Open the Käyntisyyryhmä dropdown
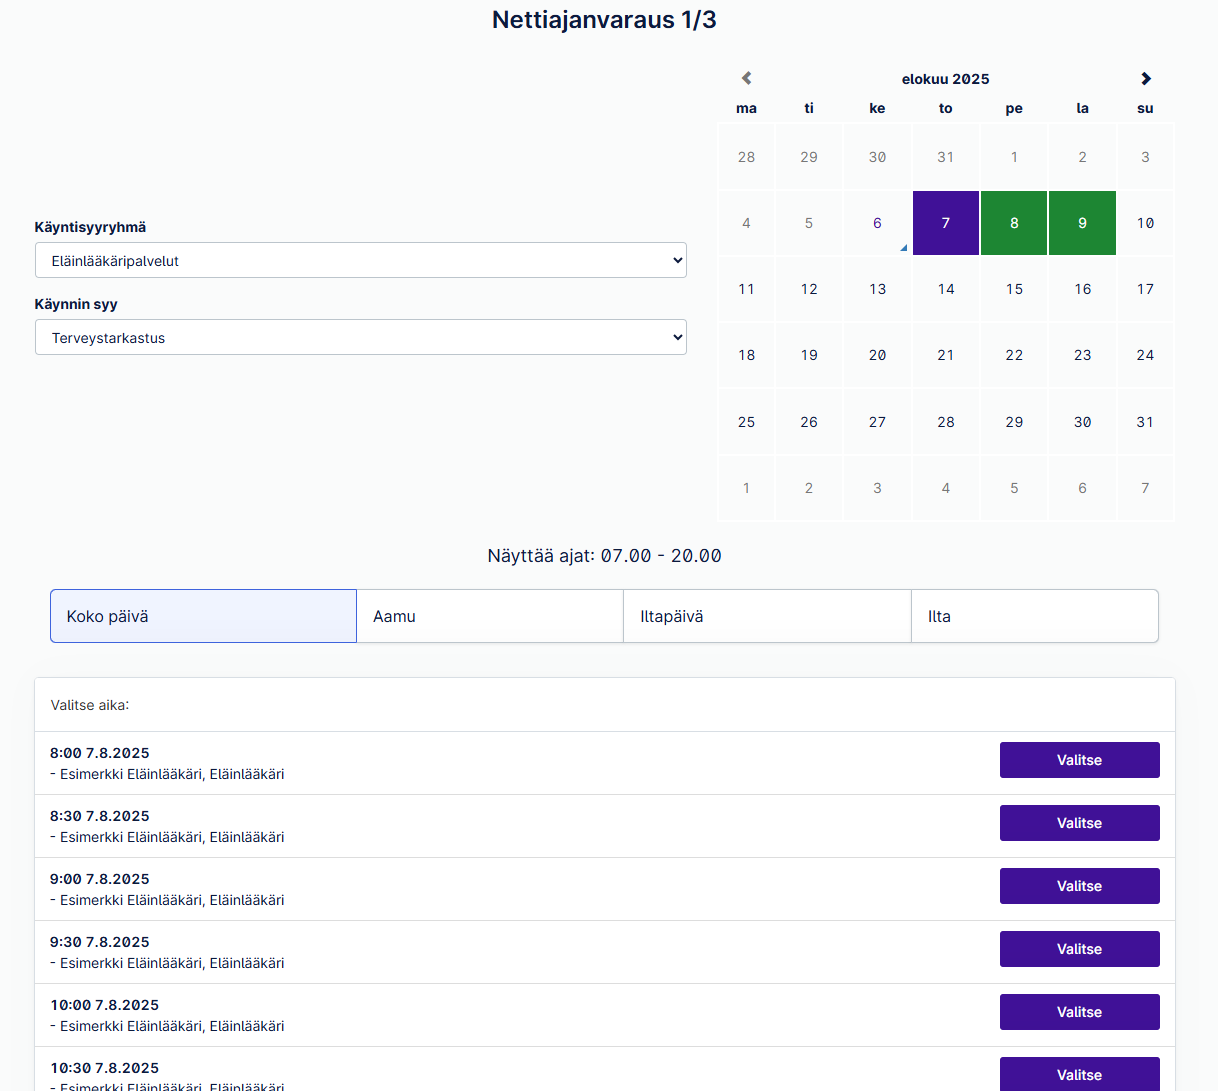 361,260
